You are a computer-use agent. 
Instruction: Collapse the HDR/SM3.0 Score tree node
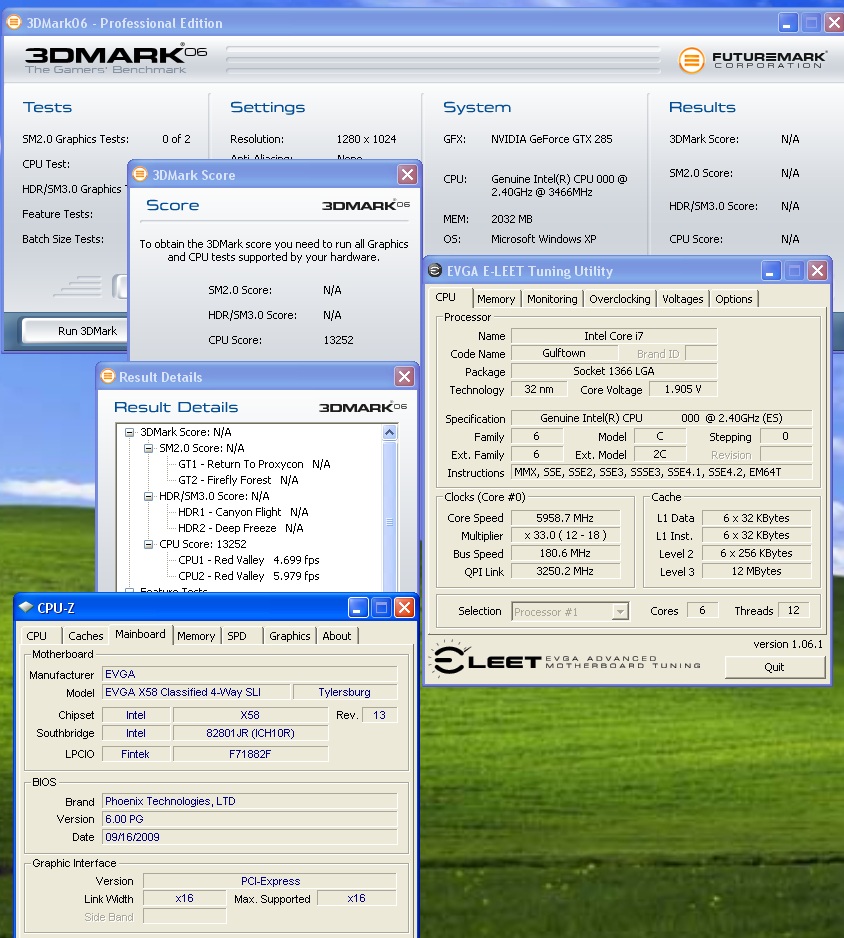click(x=148, y=496)
